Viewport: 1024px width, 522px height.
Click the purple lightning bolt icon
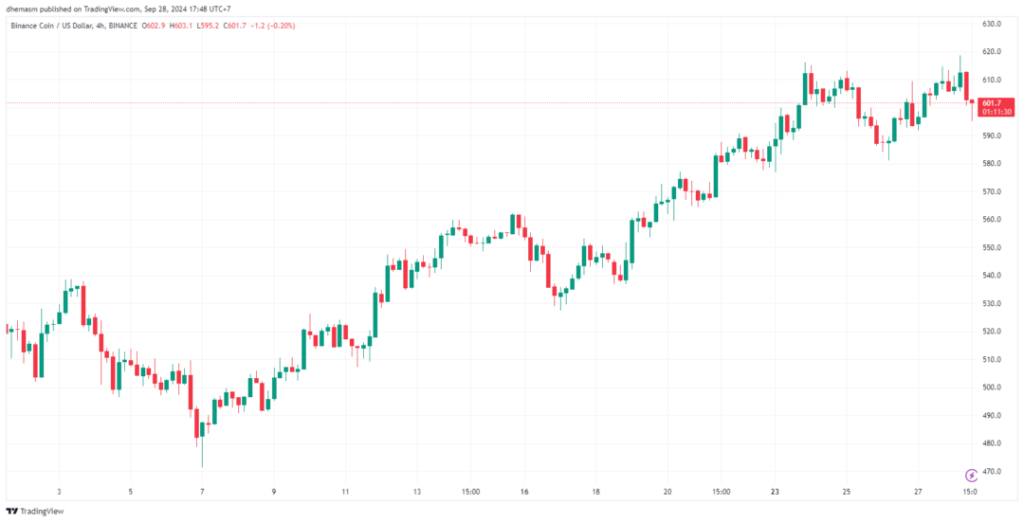(970, 475)
